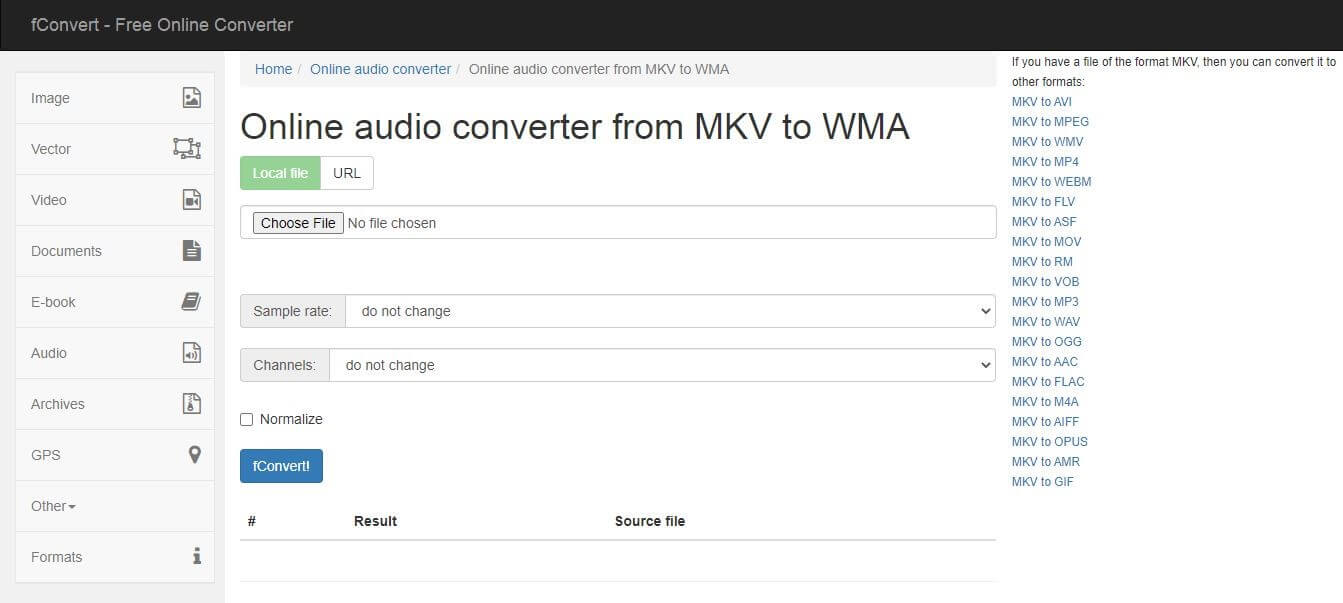
Task: Open the Formats menu item
Action: [115, 557]
